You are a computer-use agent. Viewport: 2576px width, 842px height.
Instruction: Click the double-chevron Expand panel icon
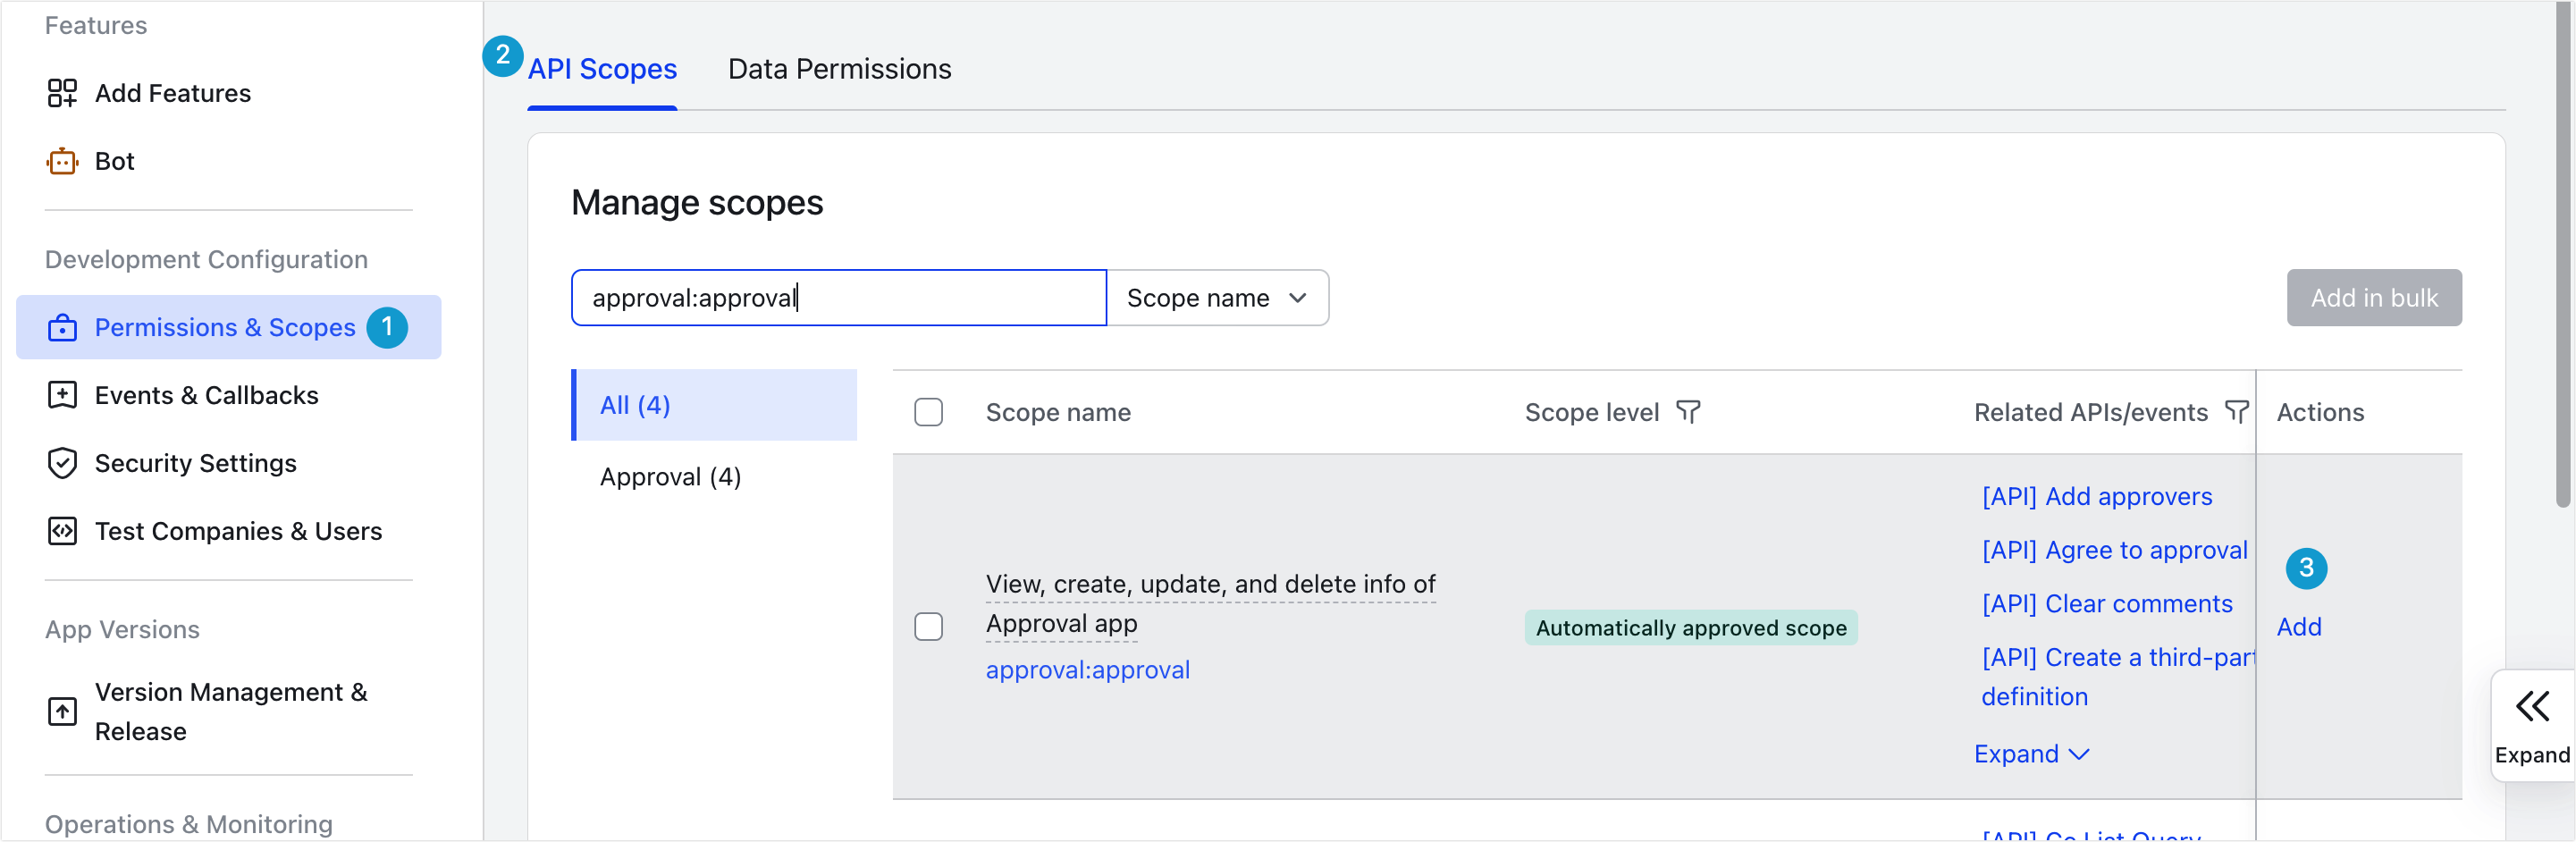click(x=2531, y=706)
